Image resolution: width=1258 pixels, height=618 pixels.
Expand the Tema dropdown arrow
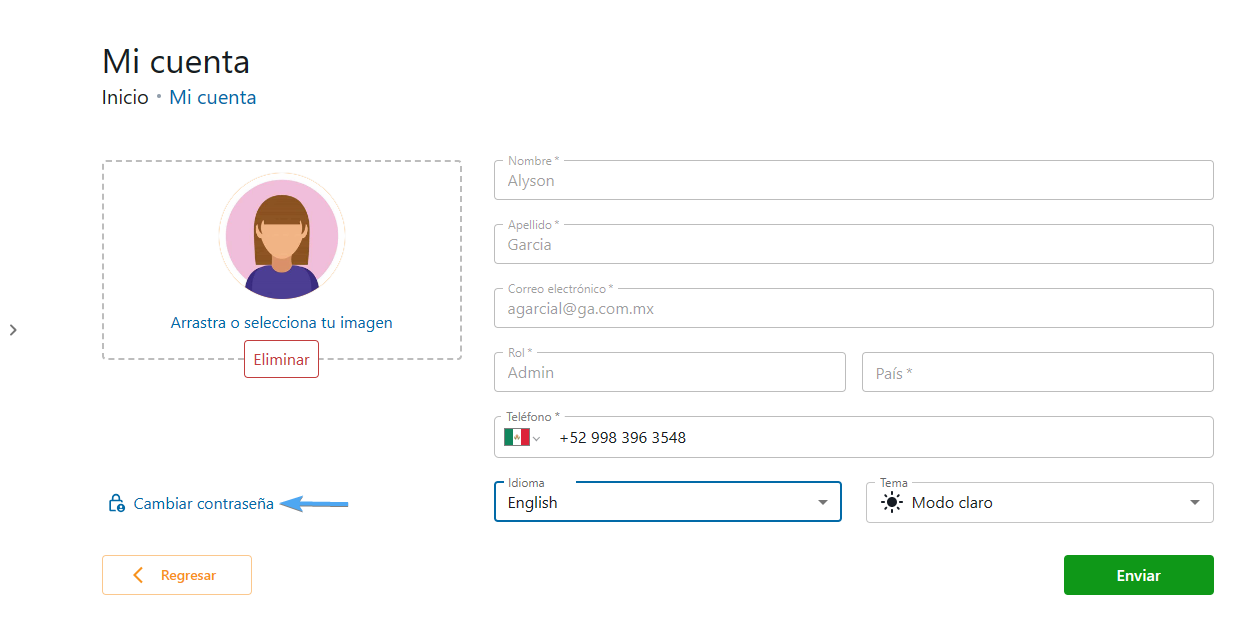tap(1194, 503)
